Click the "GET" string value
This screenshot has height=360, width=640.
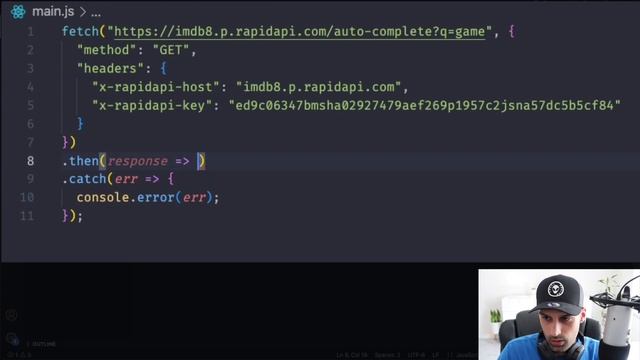[x=171, y=50]
